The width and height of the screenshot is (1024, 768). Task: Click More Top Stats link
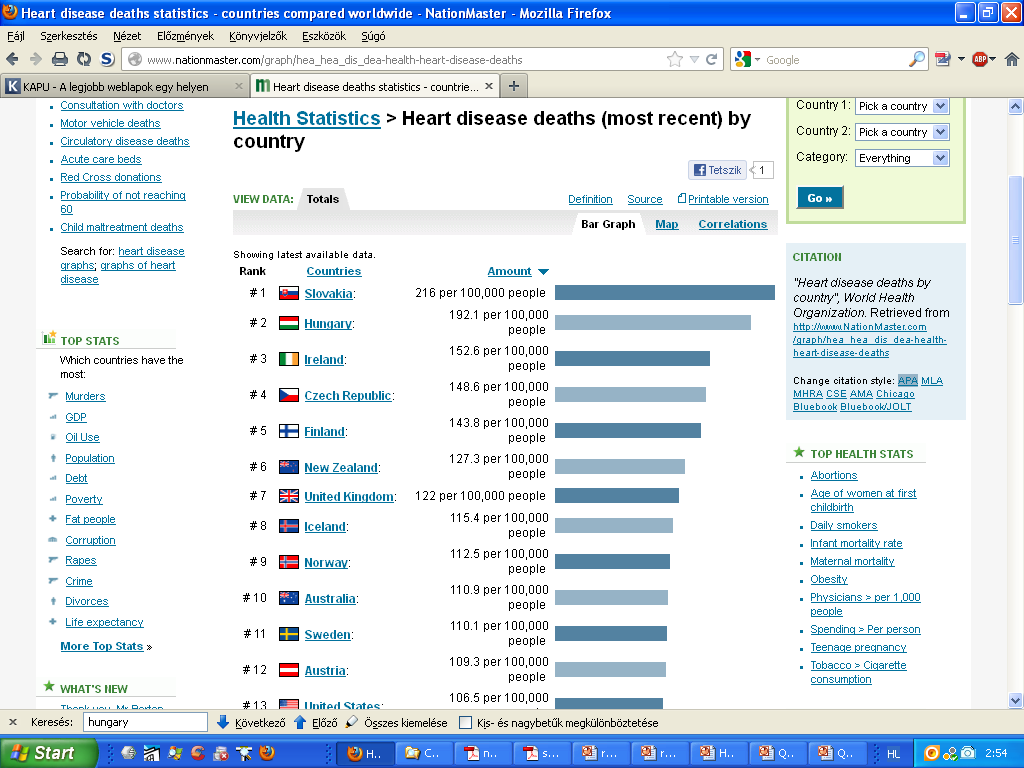101,646
